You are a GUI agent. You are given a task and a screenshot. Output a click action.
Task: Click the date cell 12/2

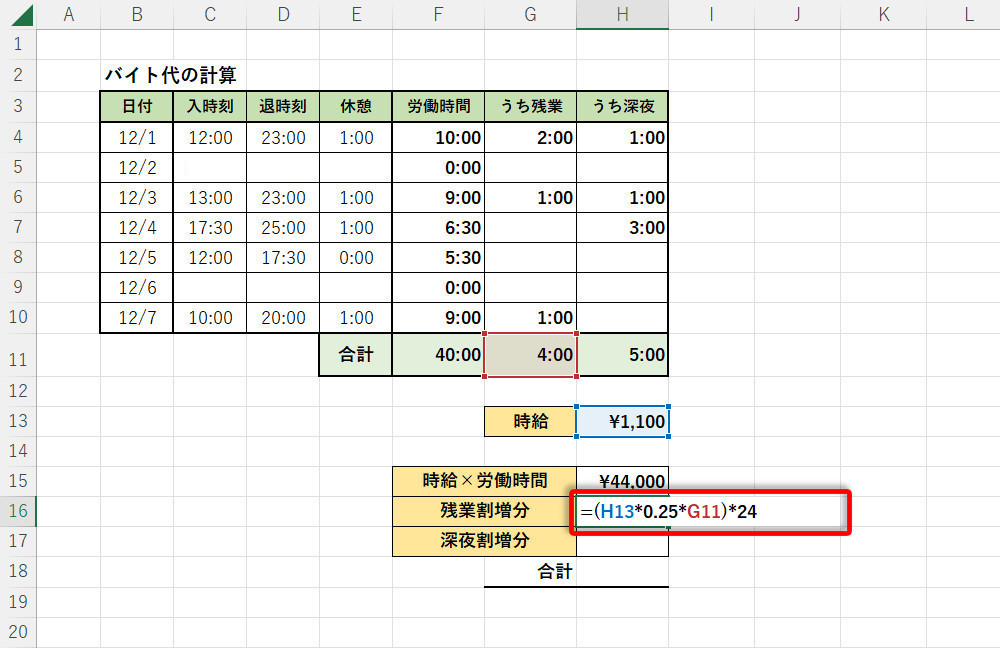pos(136,167)
